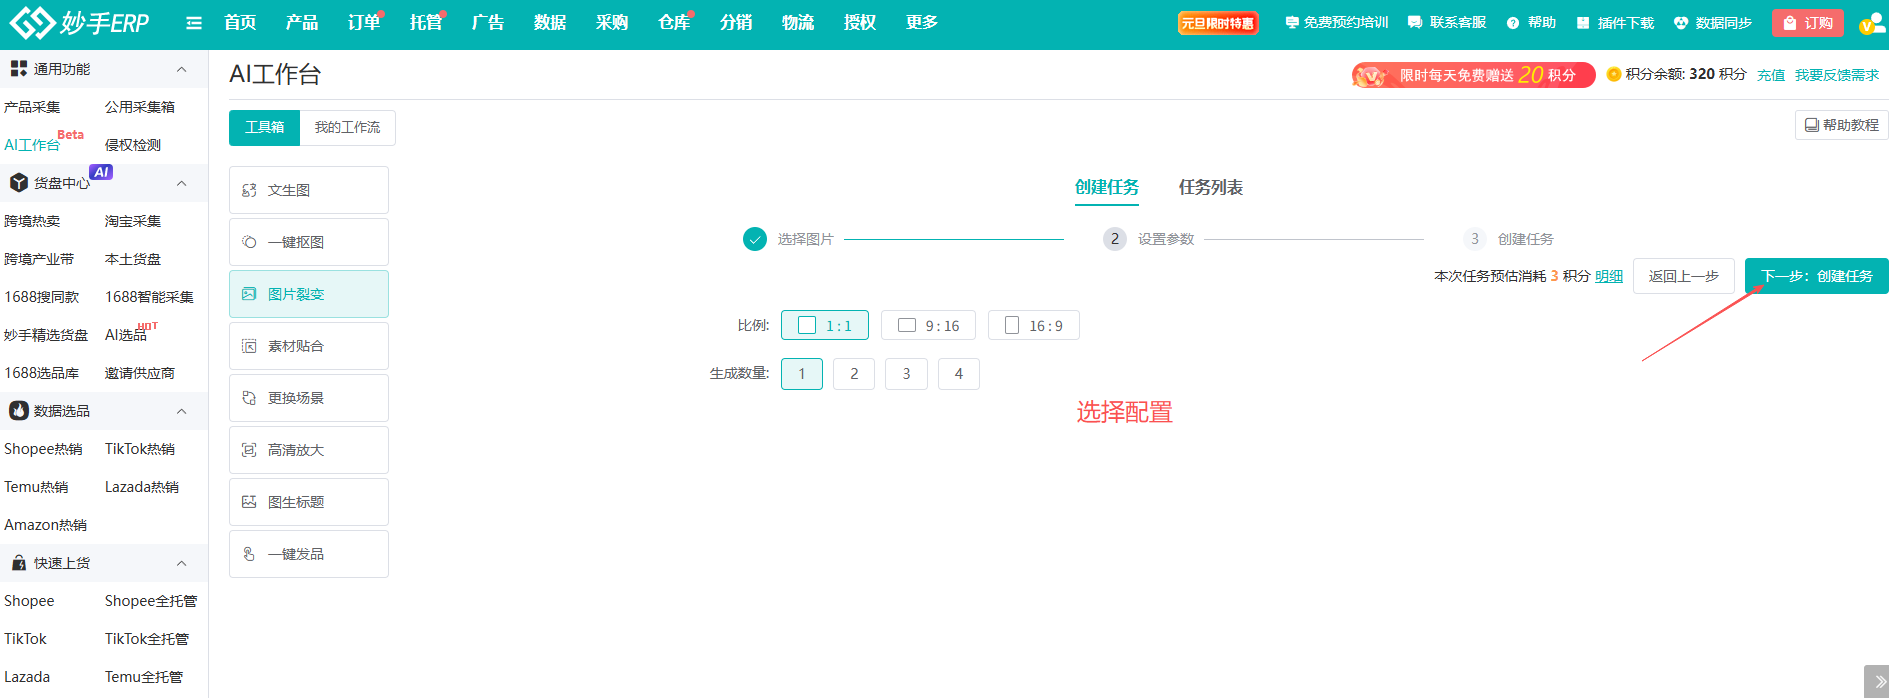Select the 一键发品 tool

[308, 554]
